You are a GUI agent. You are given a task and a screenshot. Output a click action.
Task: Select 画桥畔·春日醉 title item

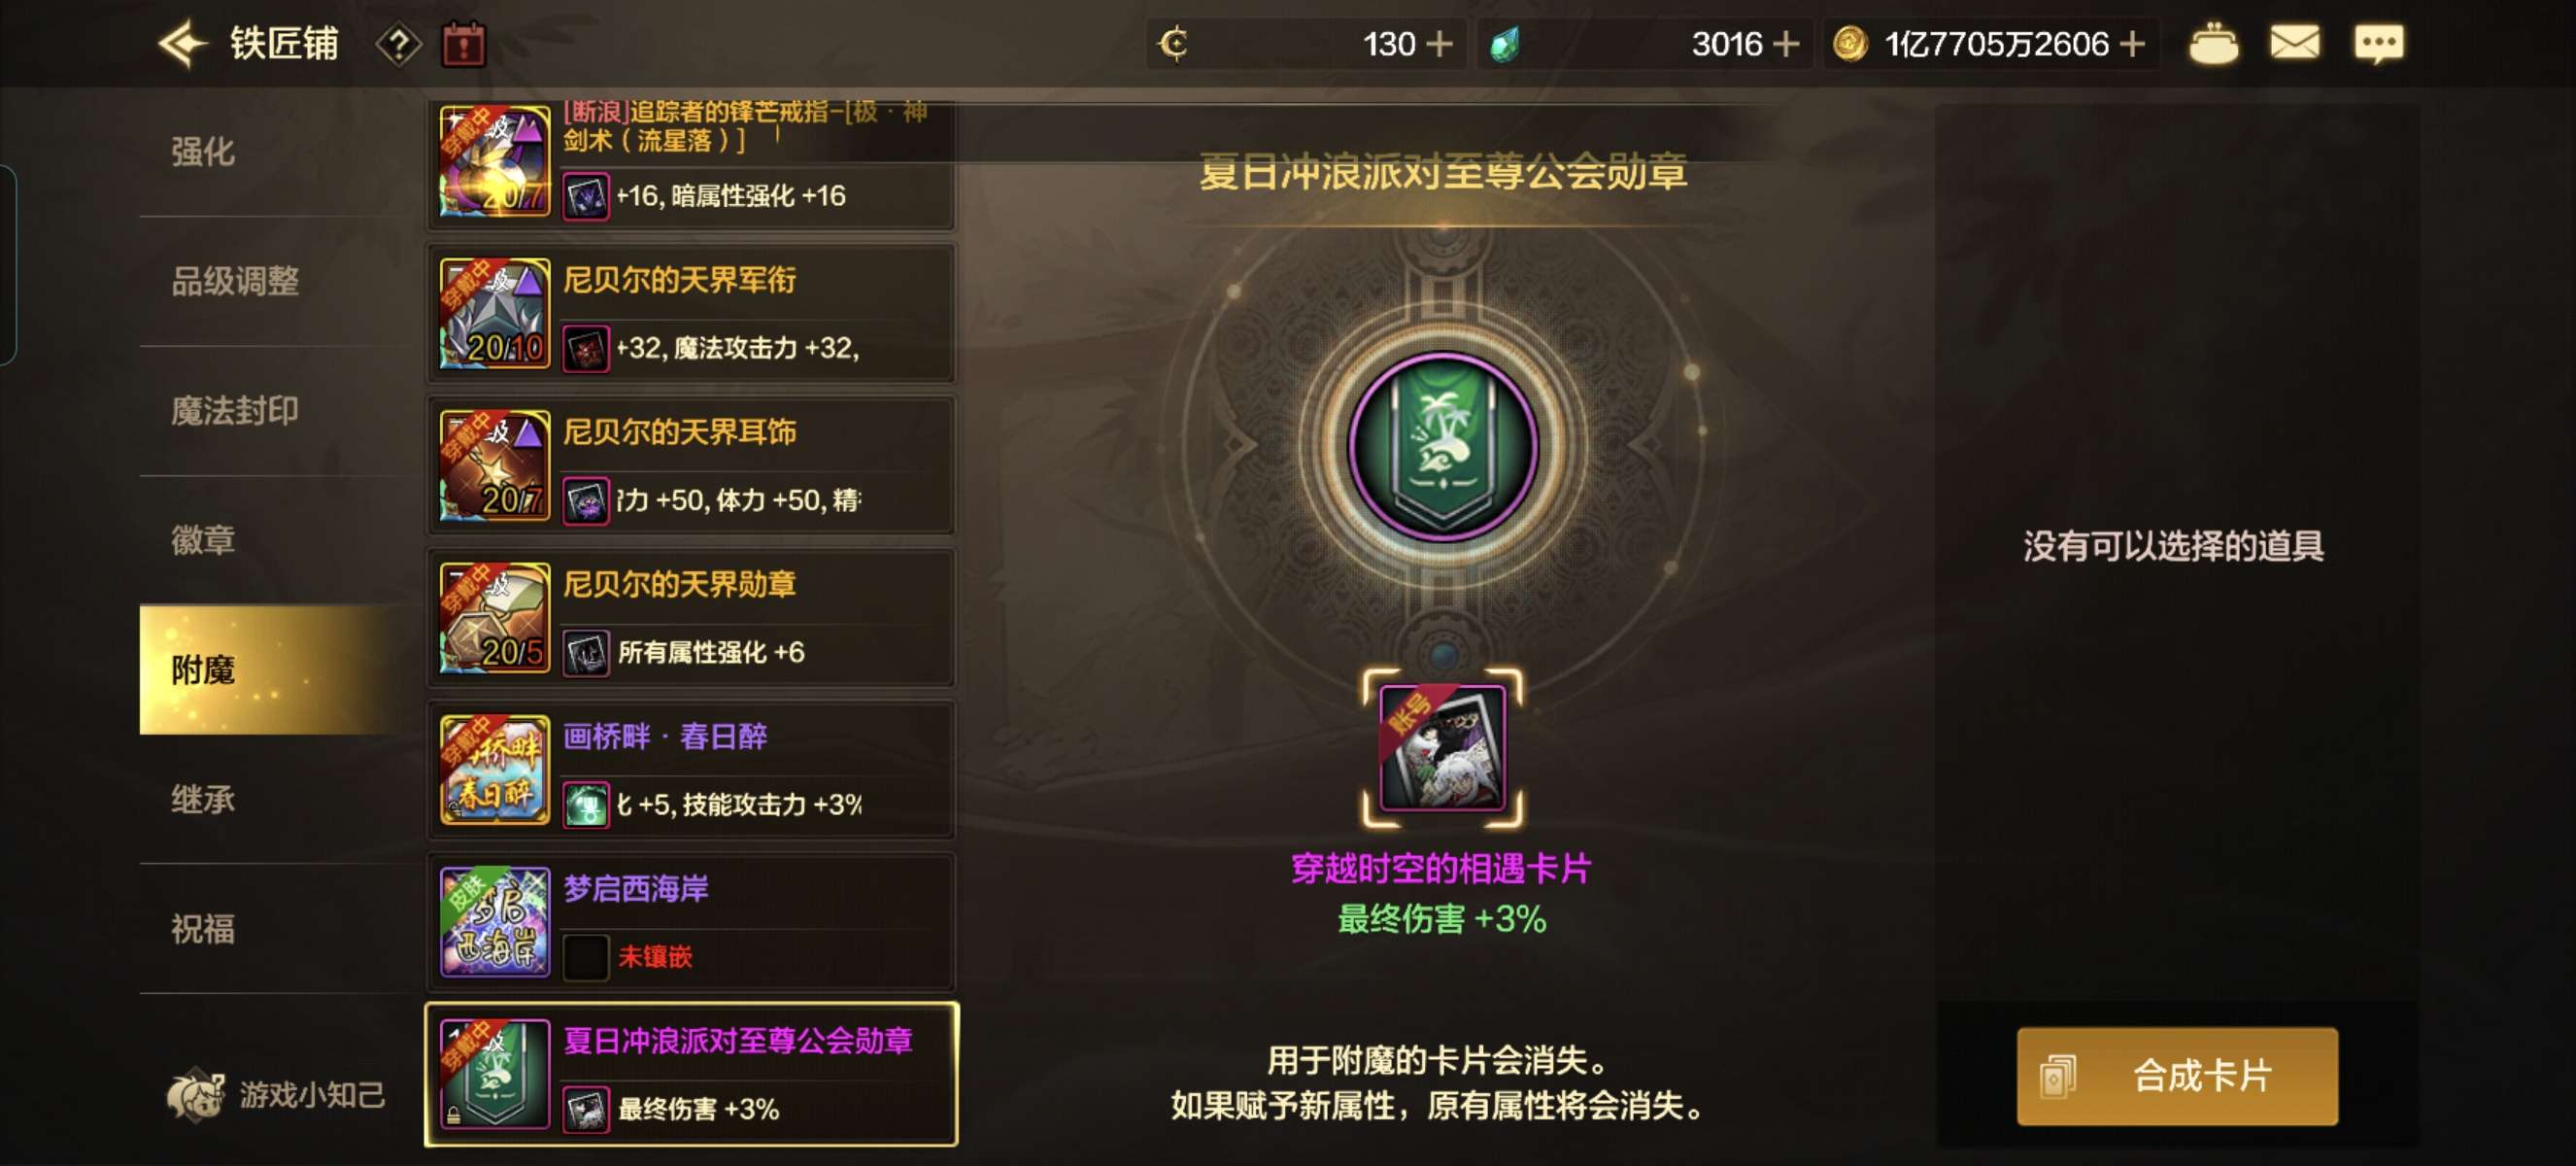(691, 770)
